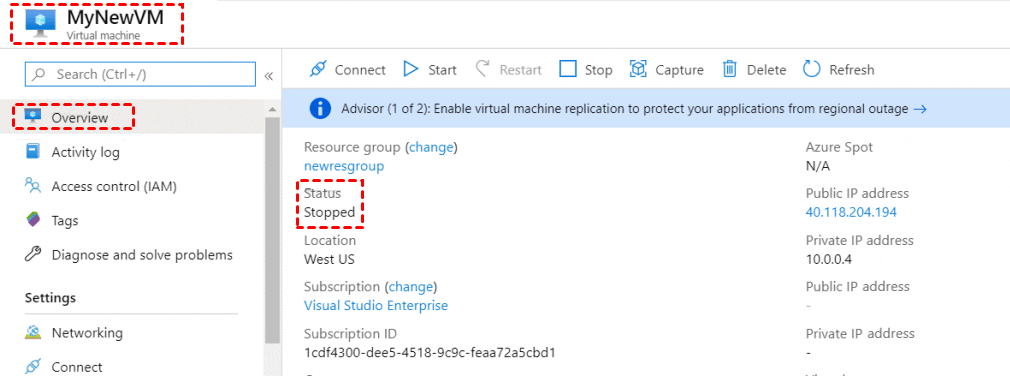
Task: Click the Connect plug icon in toolbar
Action: (x=318, y=70)
